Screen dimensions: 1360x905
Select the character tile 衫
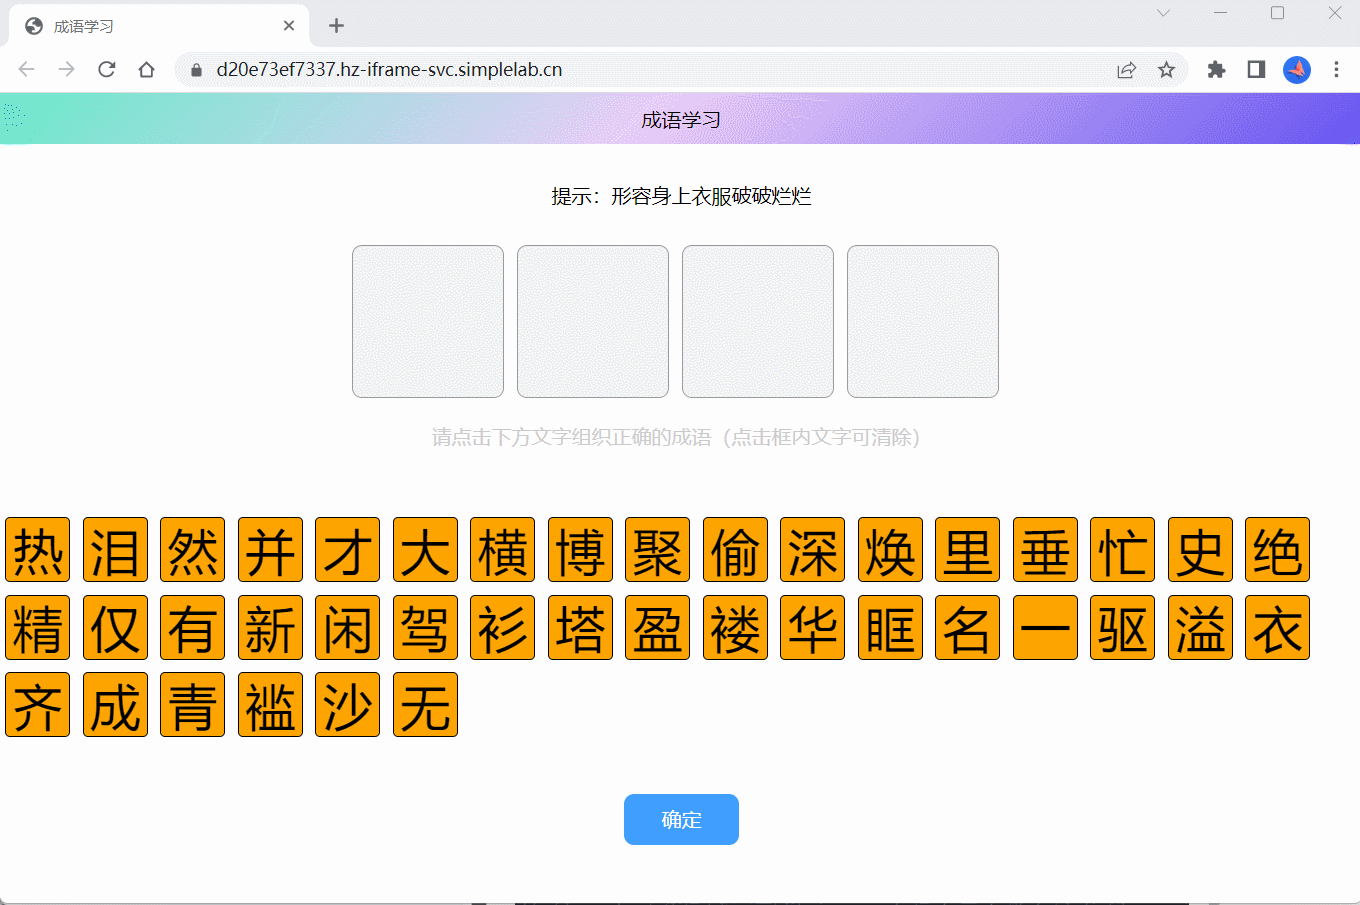click(x=502, y=627)
